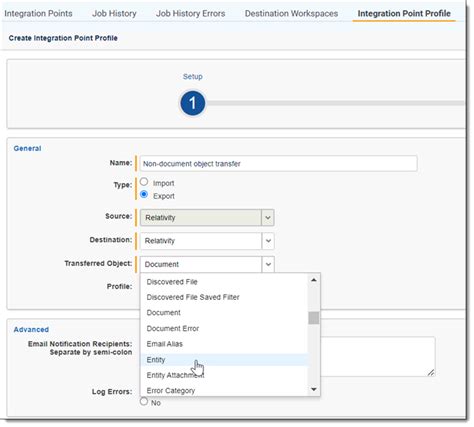Switch to the Job History tab
Image resolution: width=474 pixels, height=427 pixels.
(x=114, y=14)
